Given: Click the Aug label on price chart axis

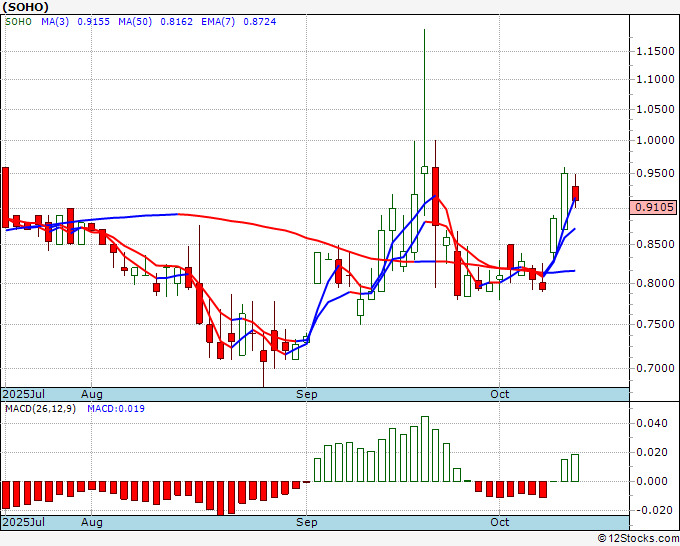Looking at the screenshot, I should [x=92, y=394].
